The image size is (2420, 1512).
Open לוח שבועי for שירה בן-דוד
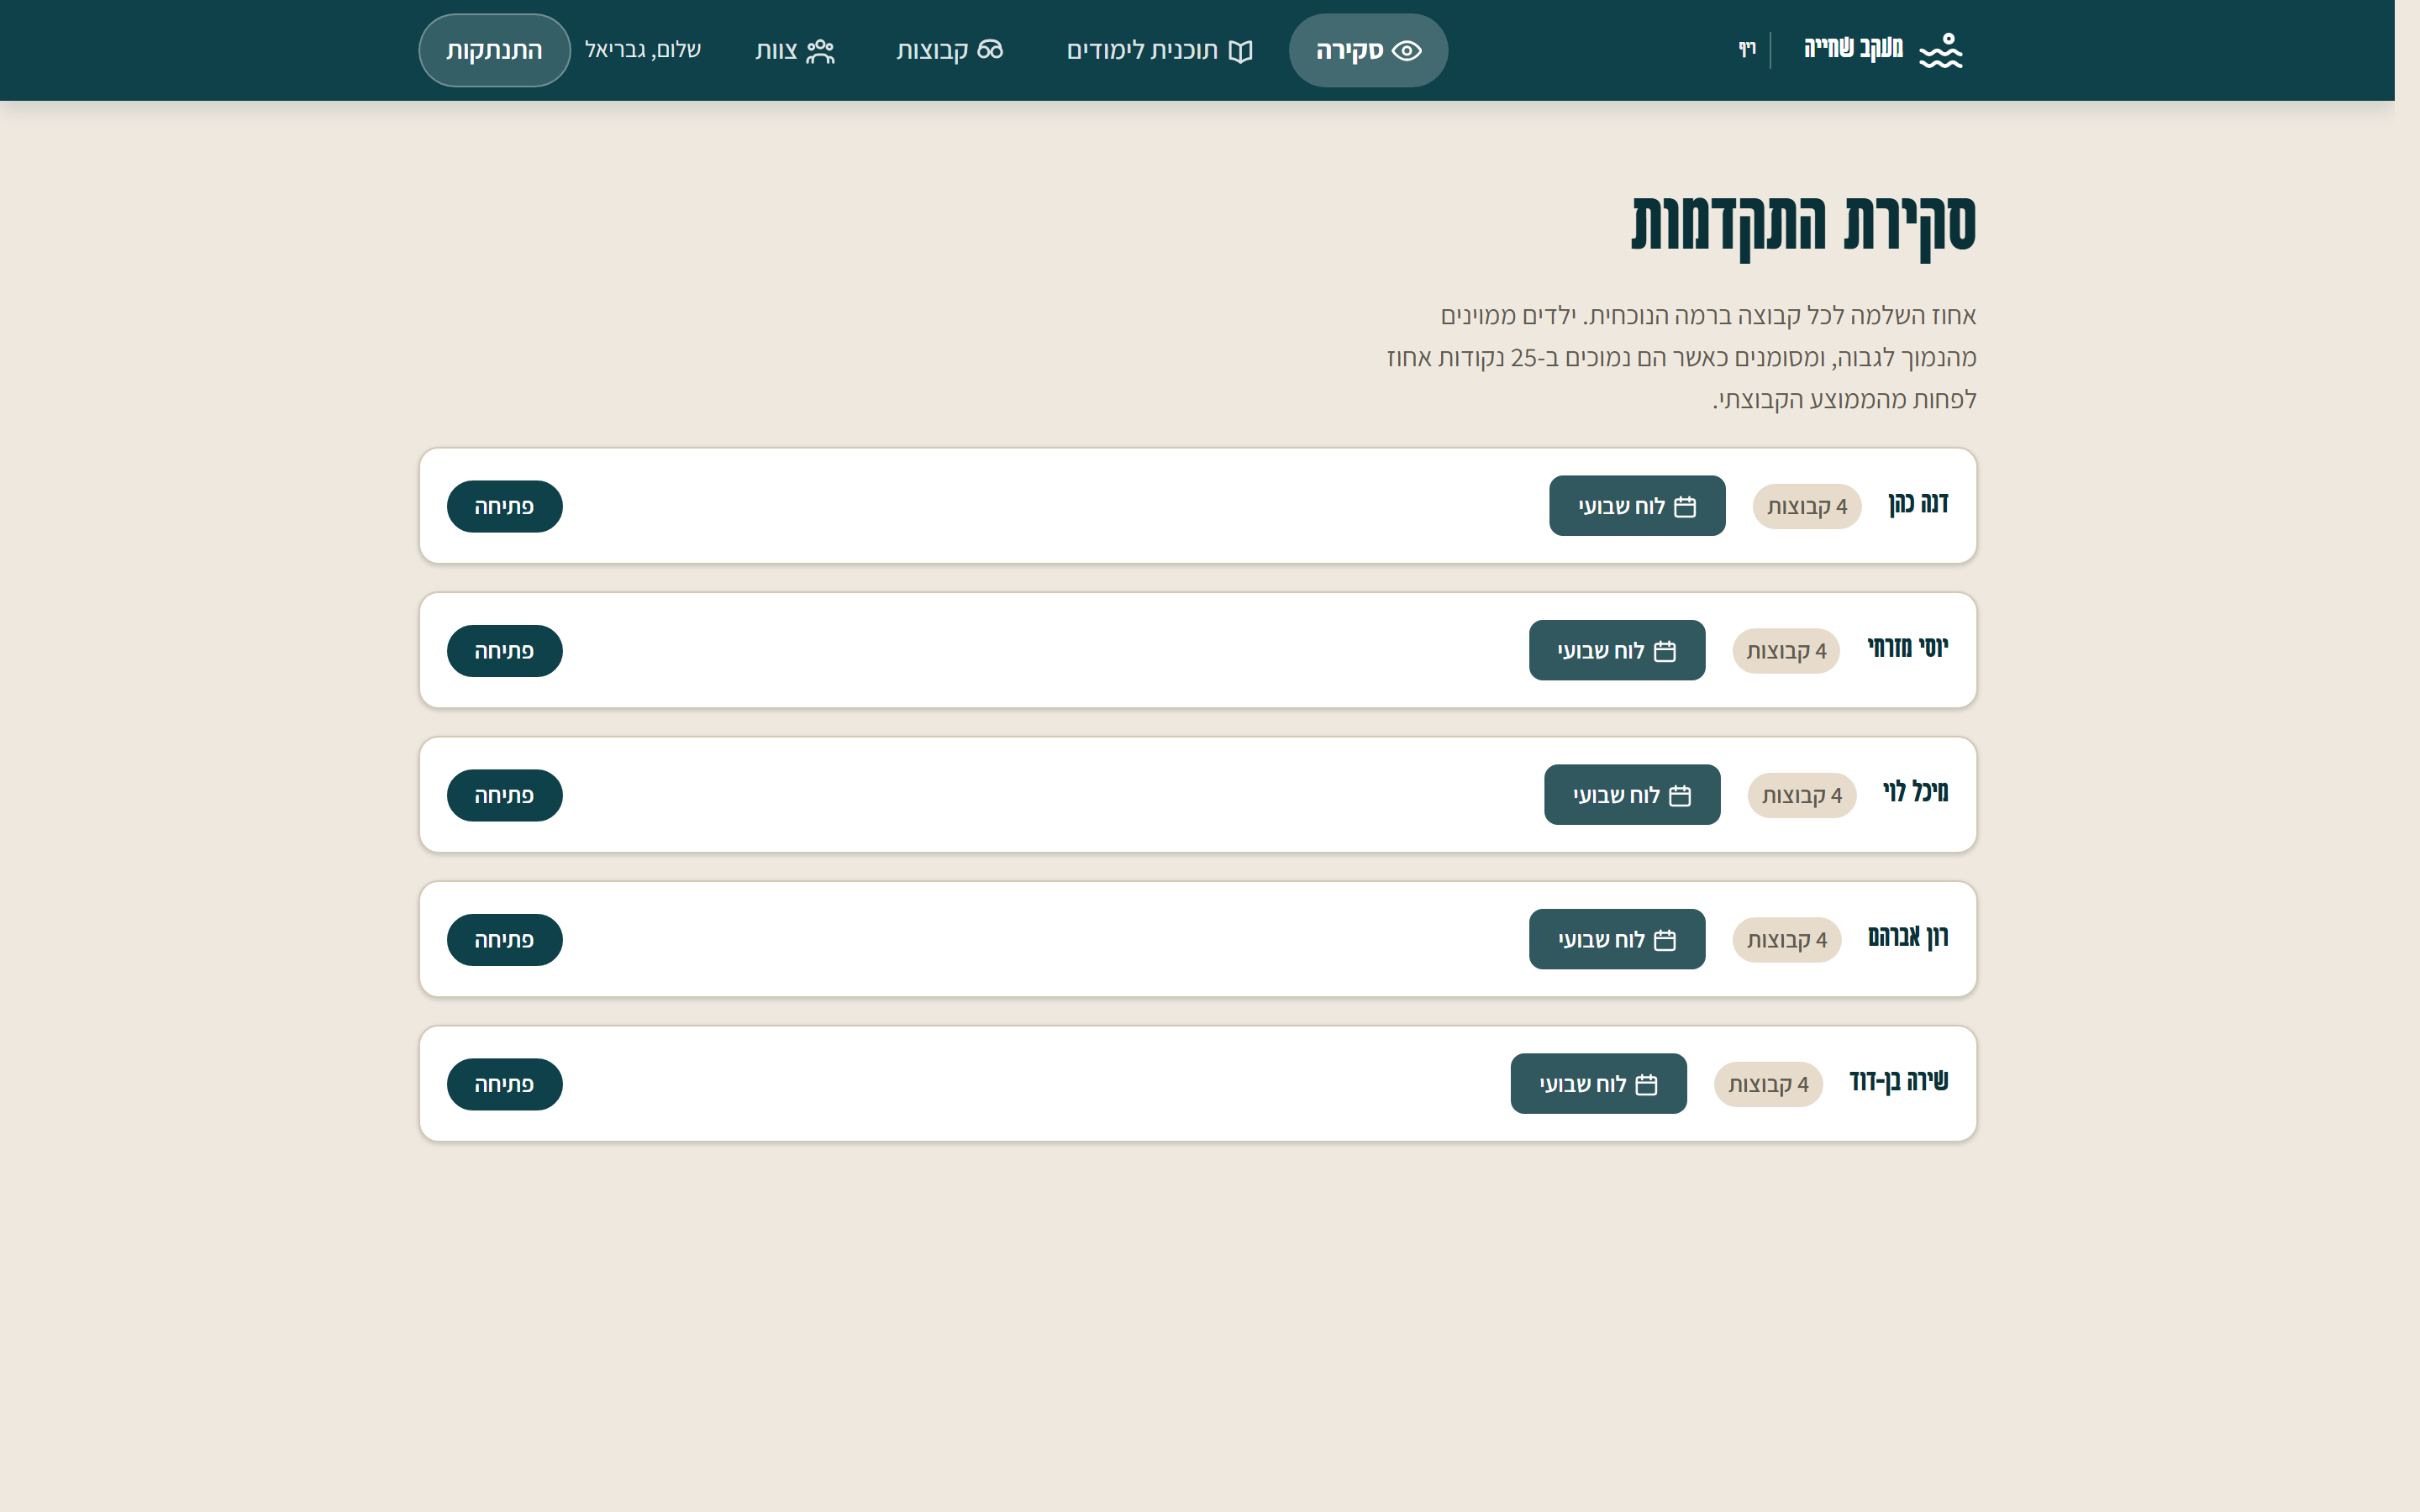(1598, 1084)
